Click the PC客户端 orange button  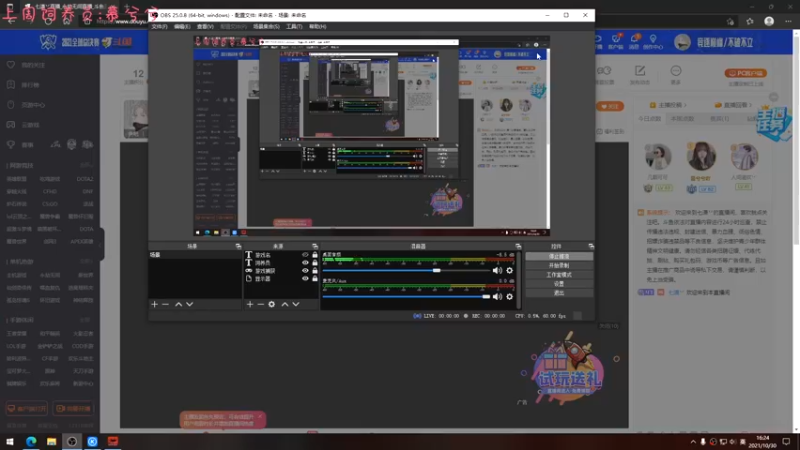pos(745,73)
